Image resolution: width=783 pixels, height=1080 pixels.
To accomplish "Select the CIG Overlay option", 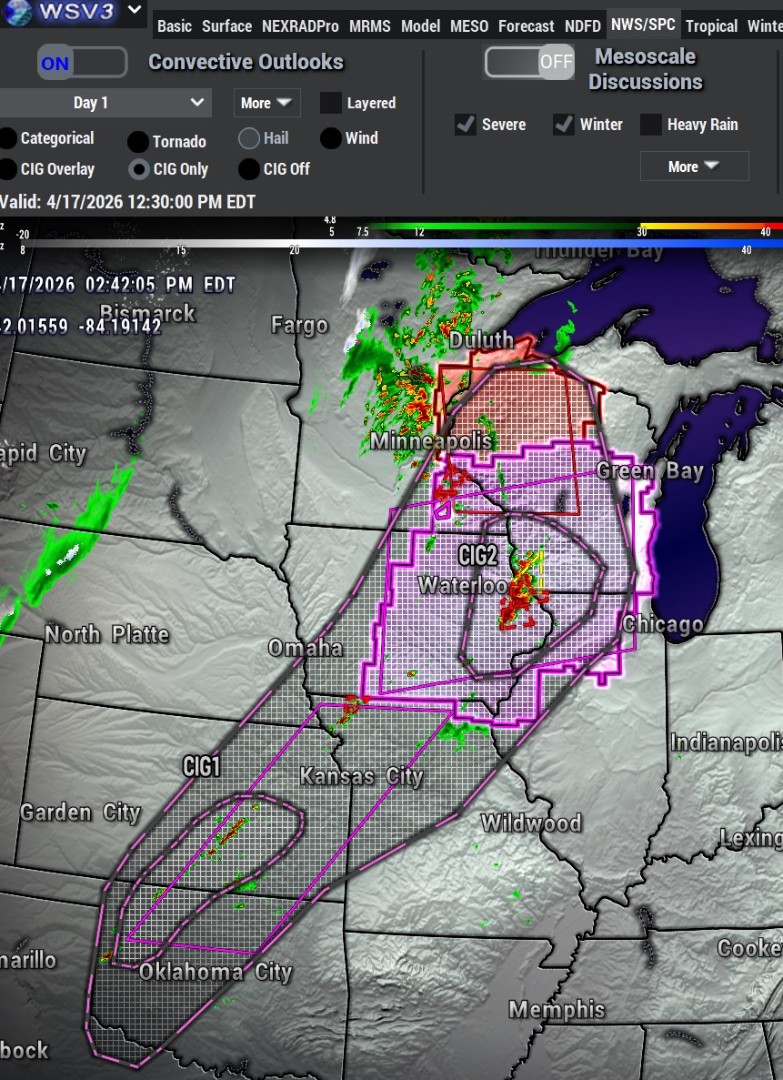I will (x=8, y=169).
